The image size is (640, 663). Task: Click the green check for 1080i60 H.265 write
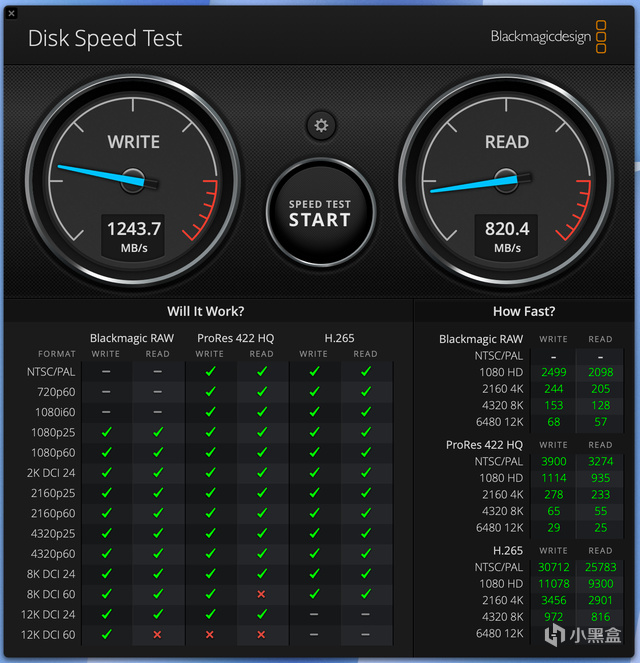314,411
